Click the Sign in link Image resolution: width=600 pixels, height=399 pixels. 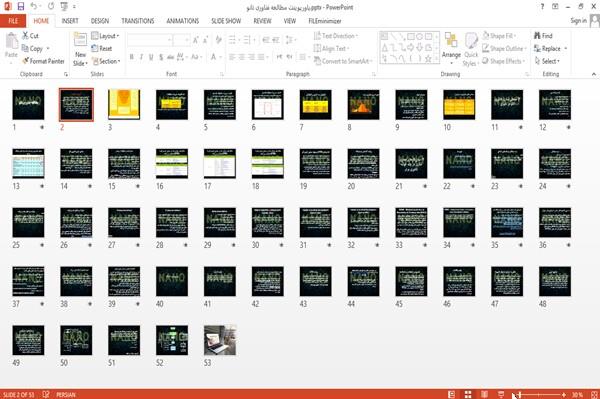[x=578, y=21]
